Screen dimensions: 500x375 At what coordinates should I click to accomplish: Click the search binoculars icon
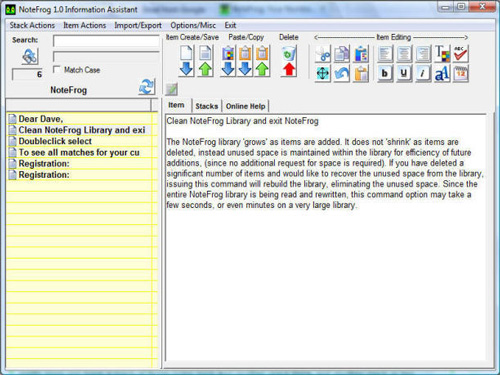30,56
